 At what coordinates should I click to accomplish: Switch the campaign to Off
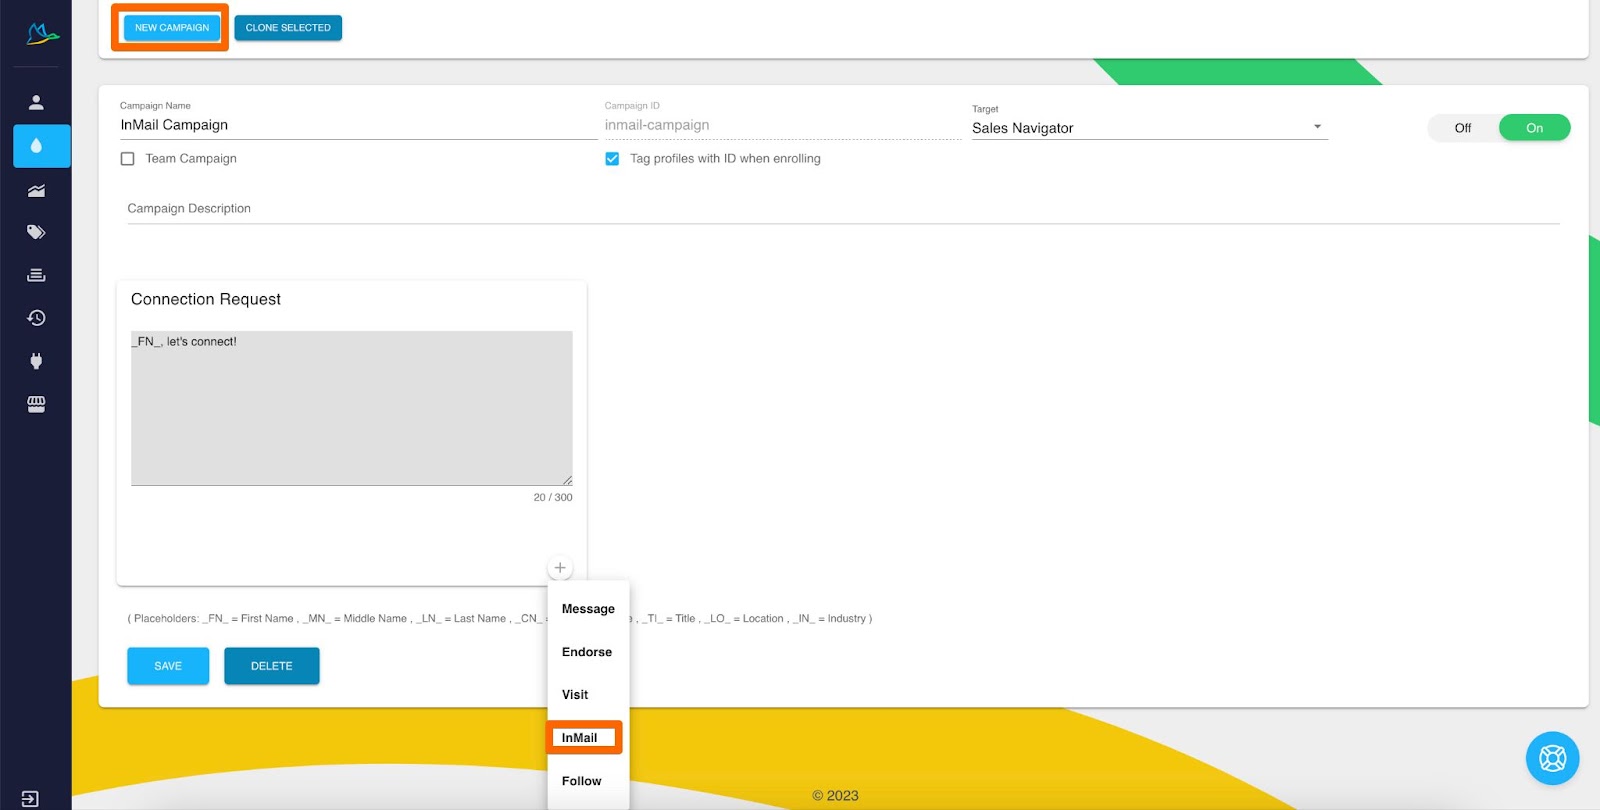(x=1463, y=128)
